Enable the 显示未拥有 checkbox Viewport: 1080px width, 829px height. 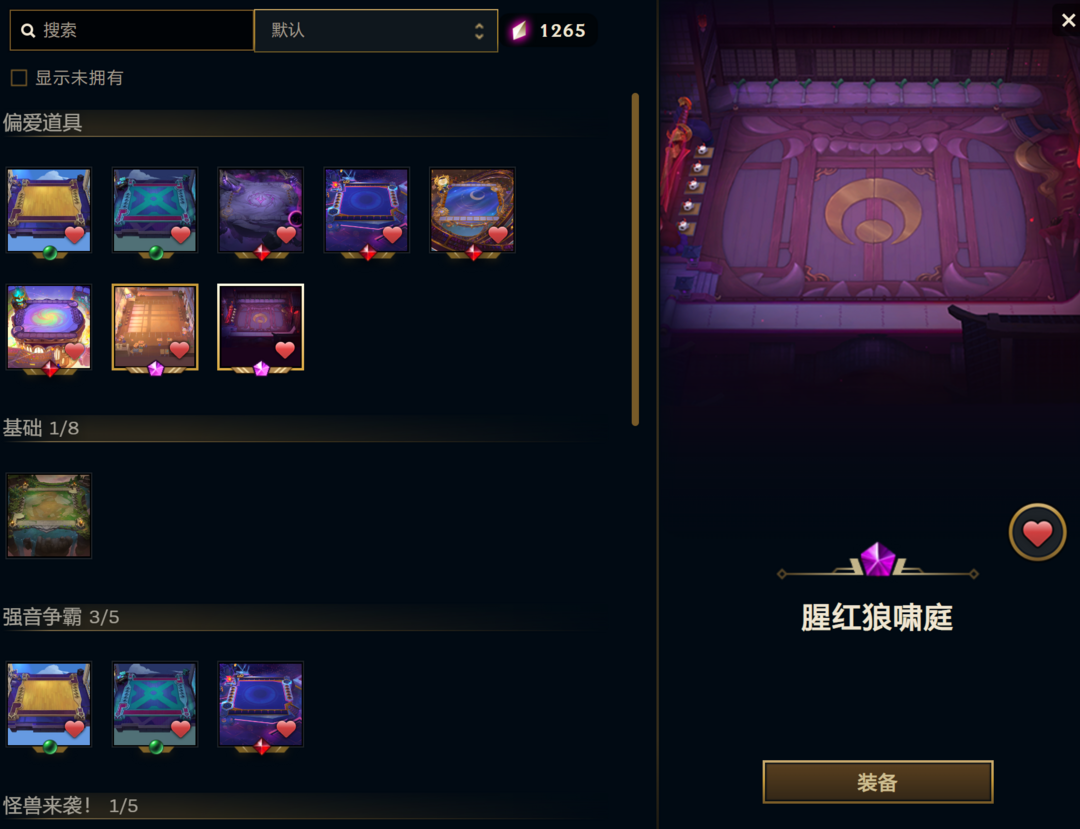(x=19, y=78)
